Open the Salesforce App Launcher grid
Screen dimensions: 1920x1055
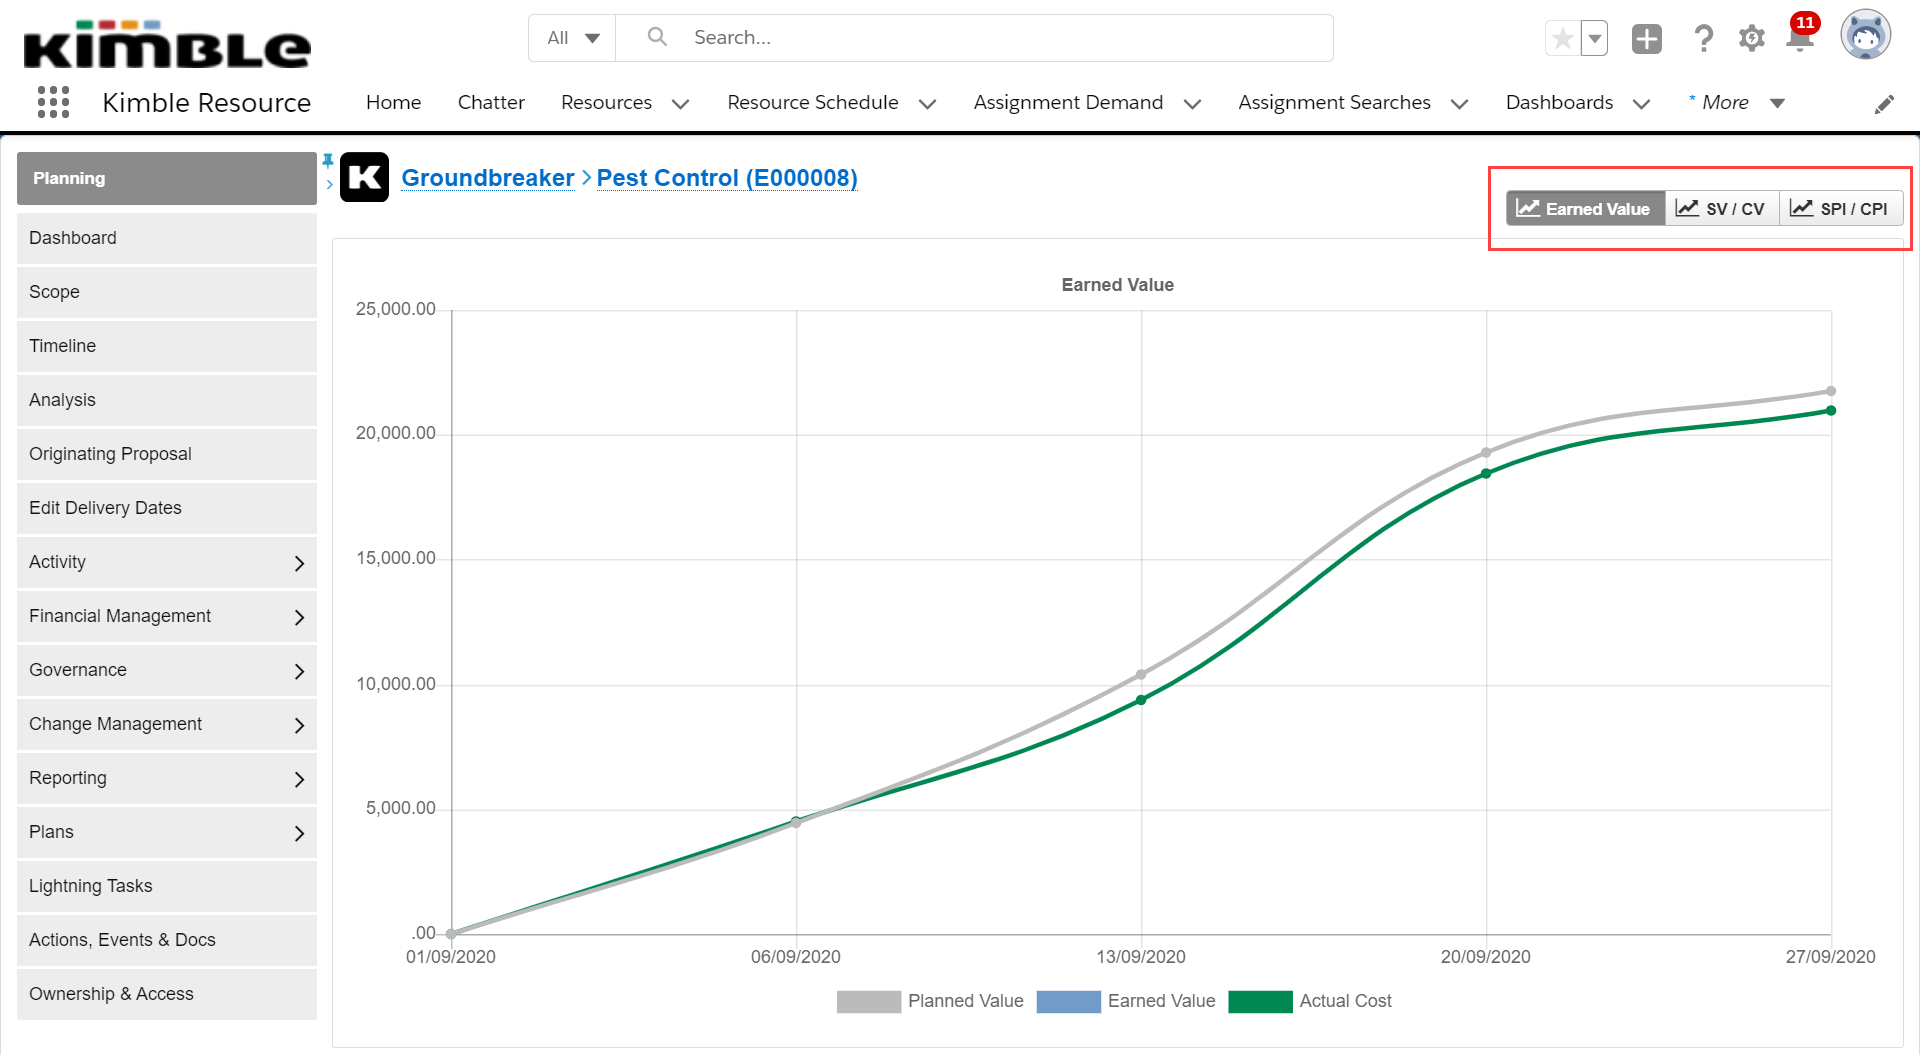[53, 101]
